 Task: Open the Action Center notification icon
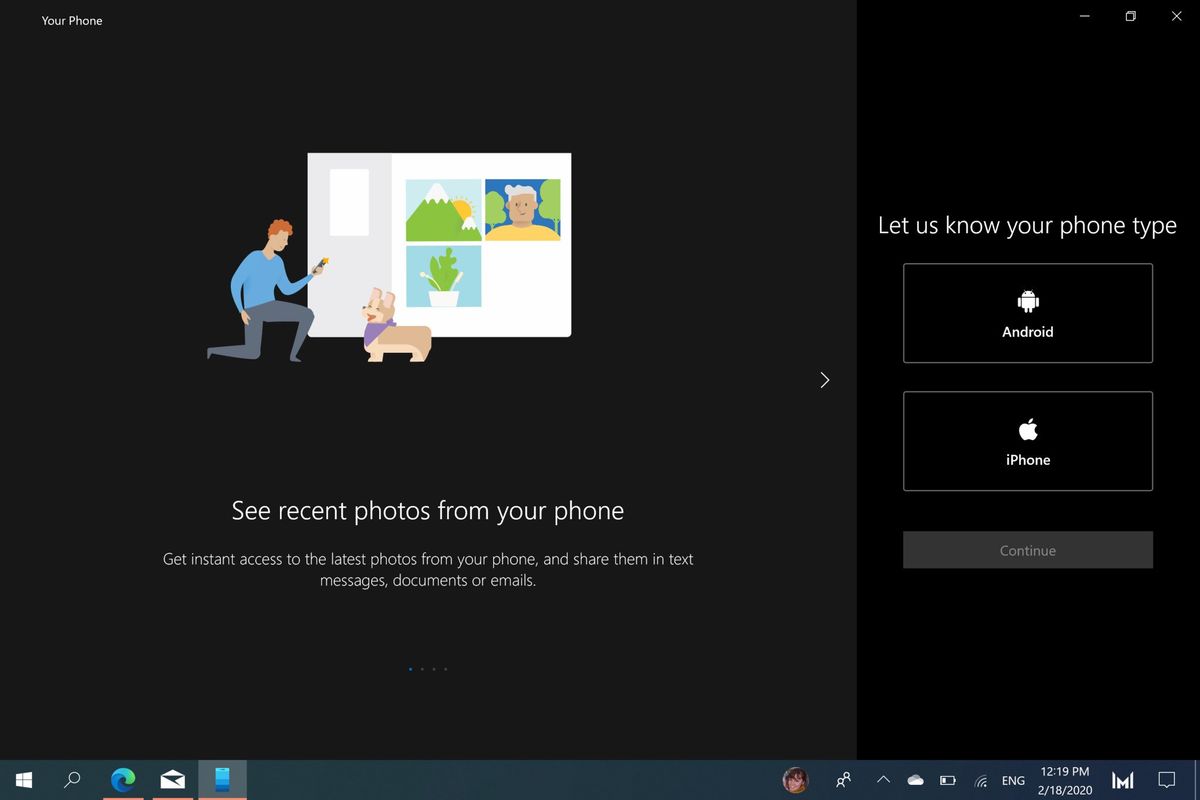coord(1166,779)
